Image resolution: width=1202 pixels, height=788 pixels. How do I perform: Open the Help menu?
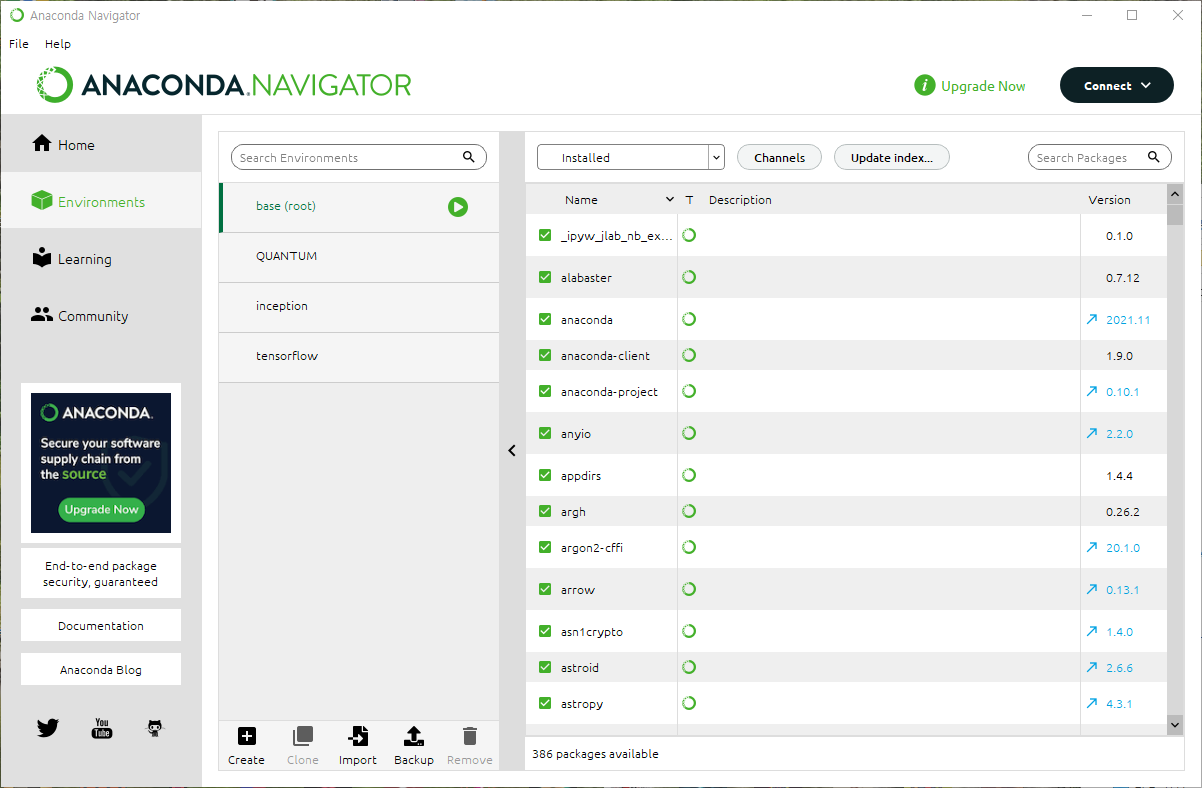58,44
